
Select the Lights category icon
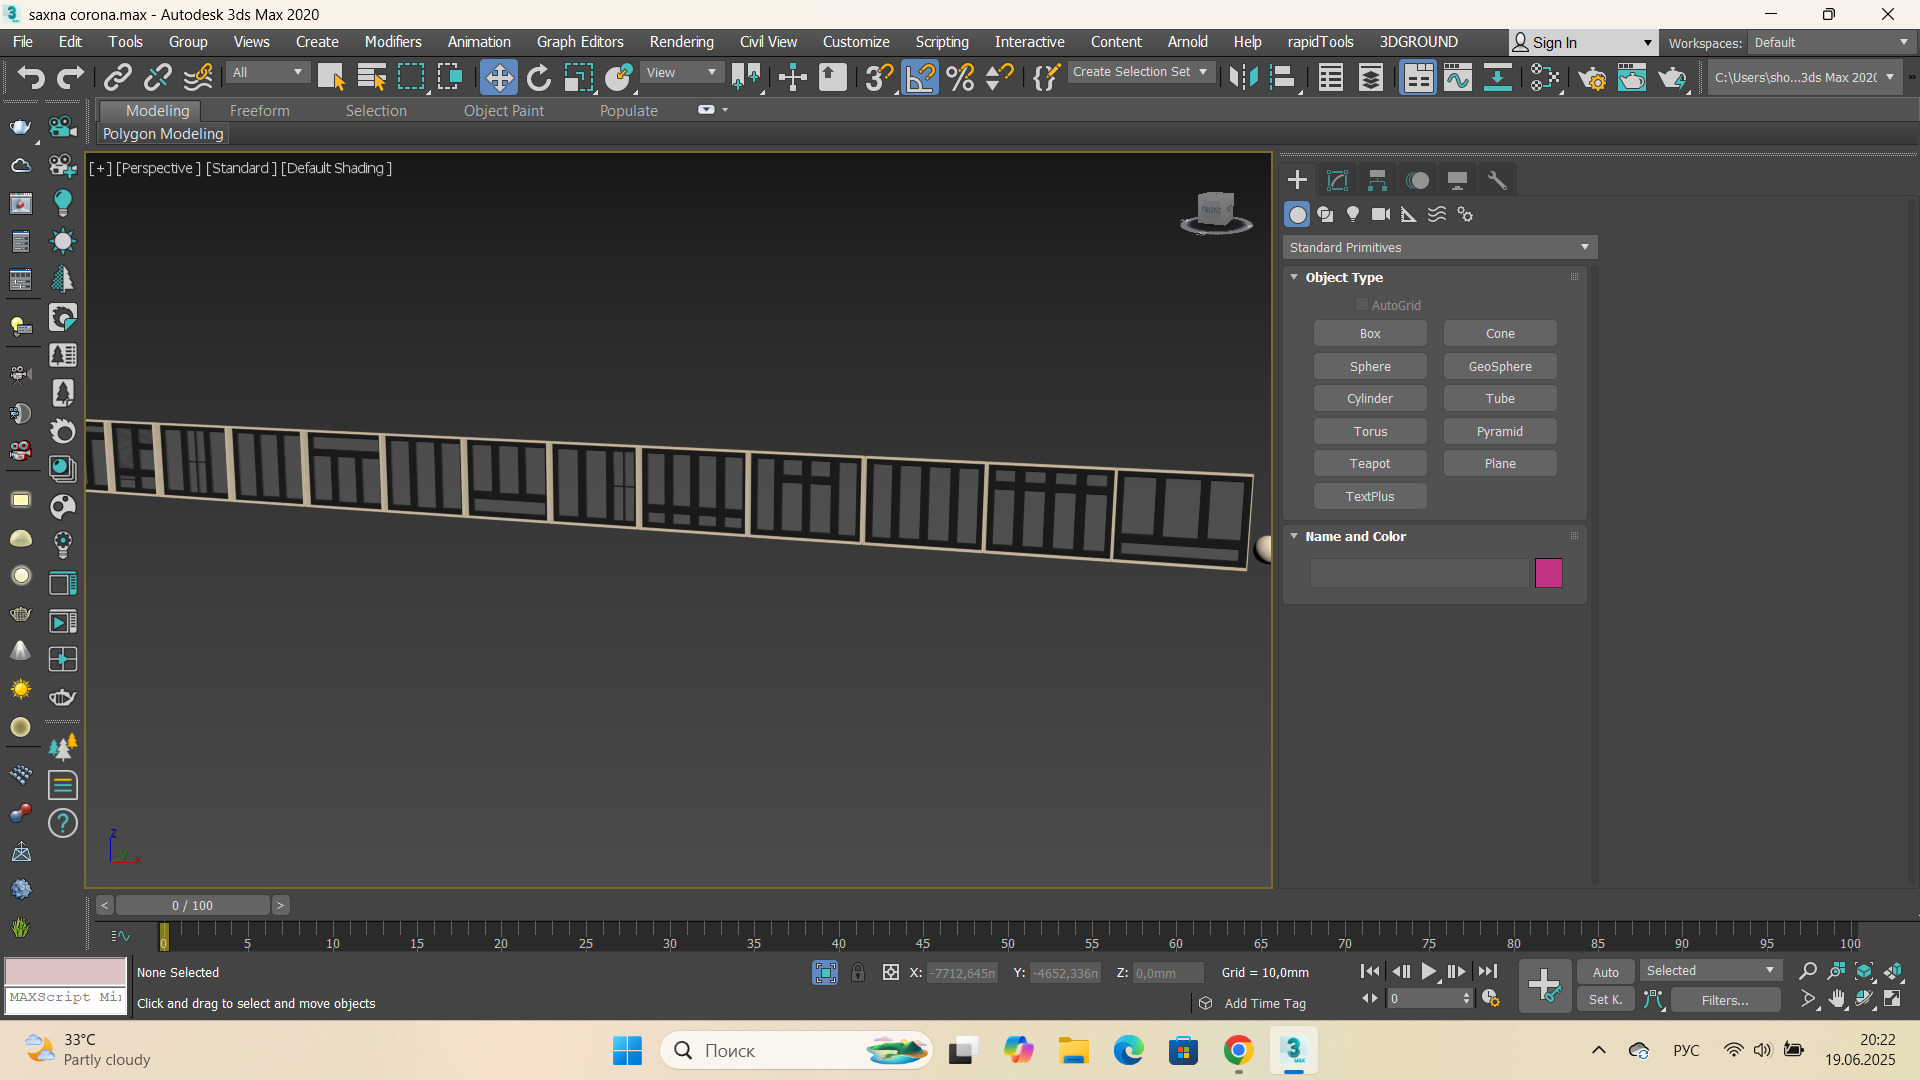[1353, 214]
